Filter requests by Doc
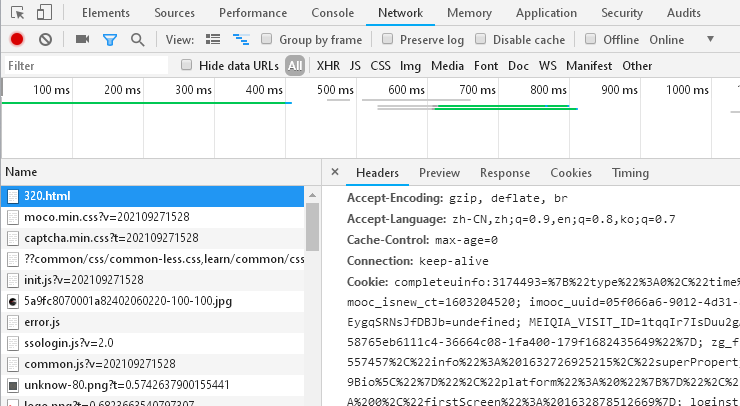Viewport: 740px width, 406px height. tap(518, 66)
